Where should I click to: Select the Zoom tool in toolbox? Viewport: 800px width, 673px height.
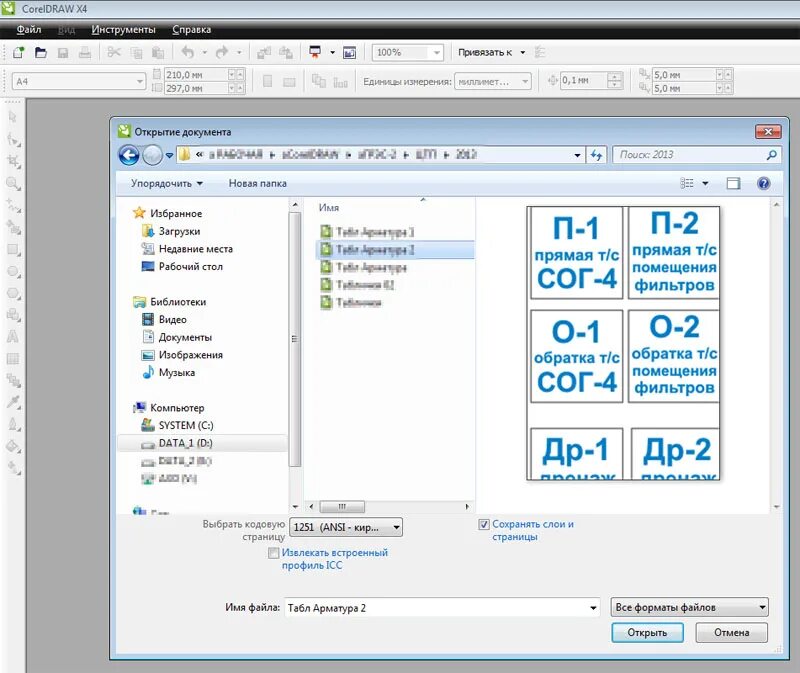click(x=13, y=184)
